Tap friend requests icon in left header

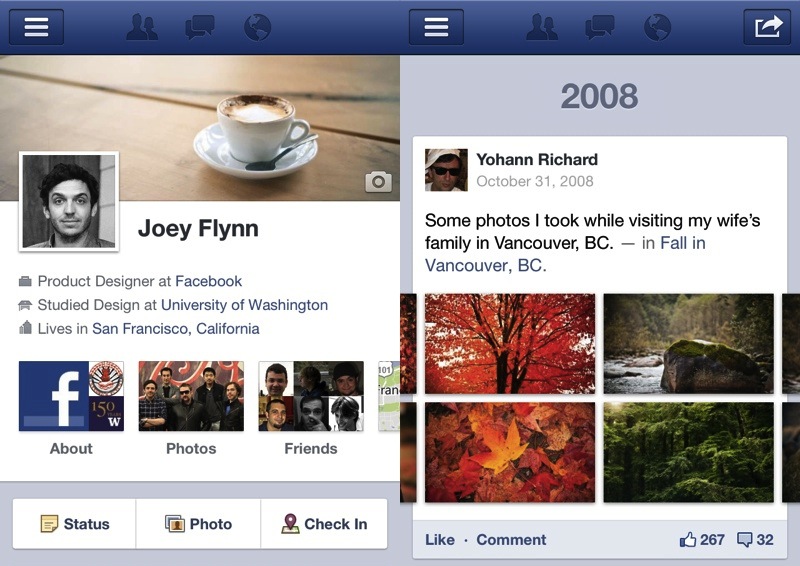coord(142,27)
